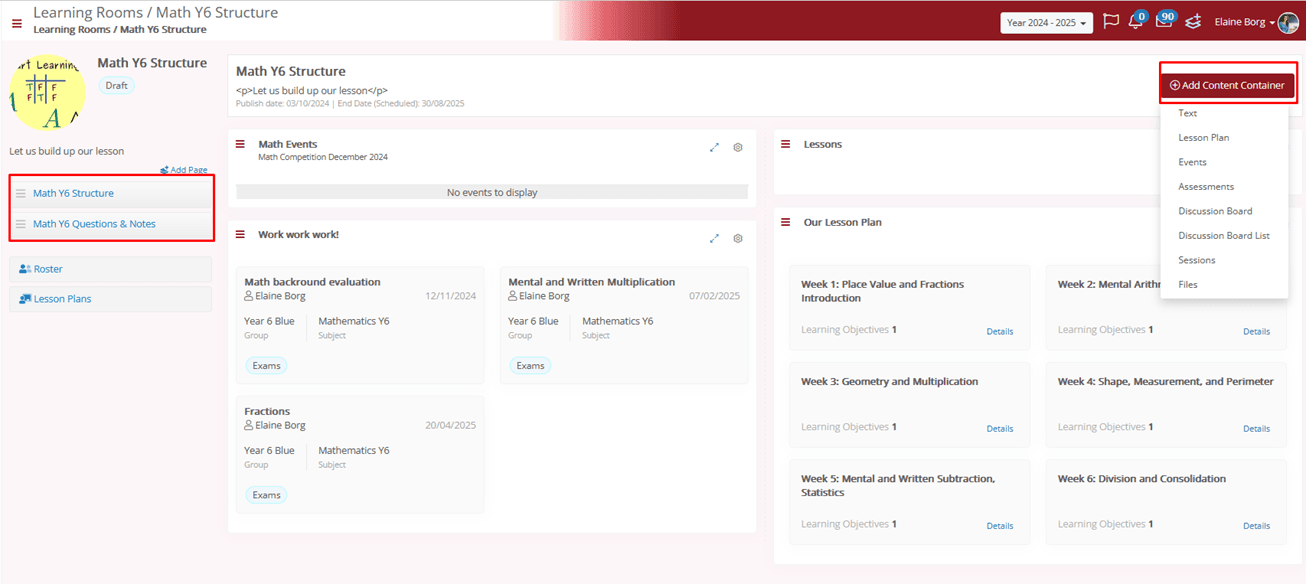1306x584 pixels.
Task: Open Work work work! settings gear
Action: [738, 238]
